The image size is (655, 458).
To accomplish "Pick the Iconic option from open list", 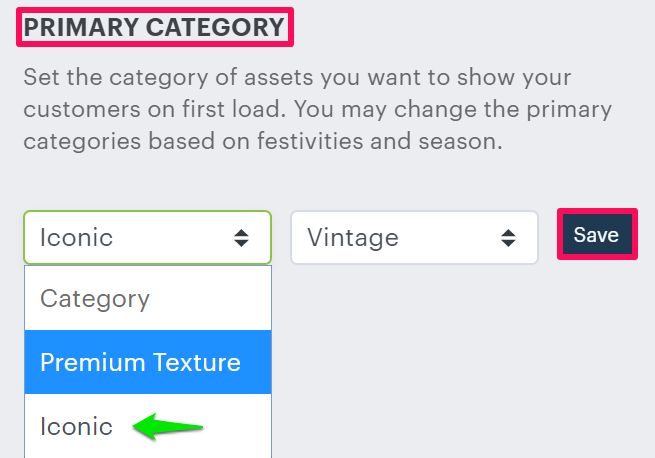I will click(x=77, y=426).
